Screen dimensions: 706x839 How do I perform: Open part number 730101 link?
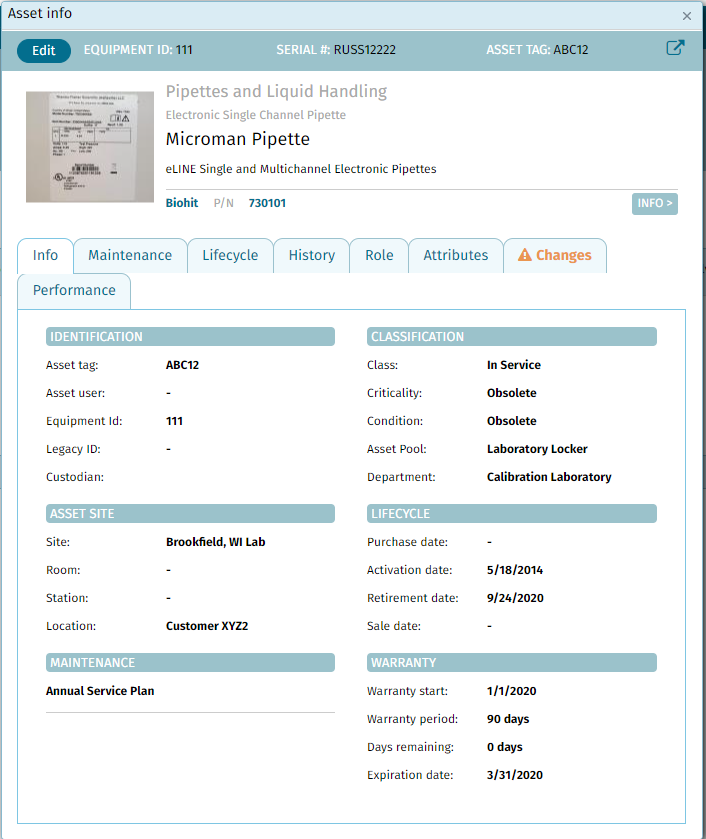tap(267, 203)
